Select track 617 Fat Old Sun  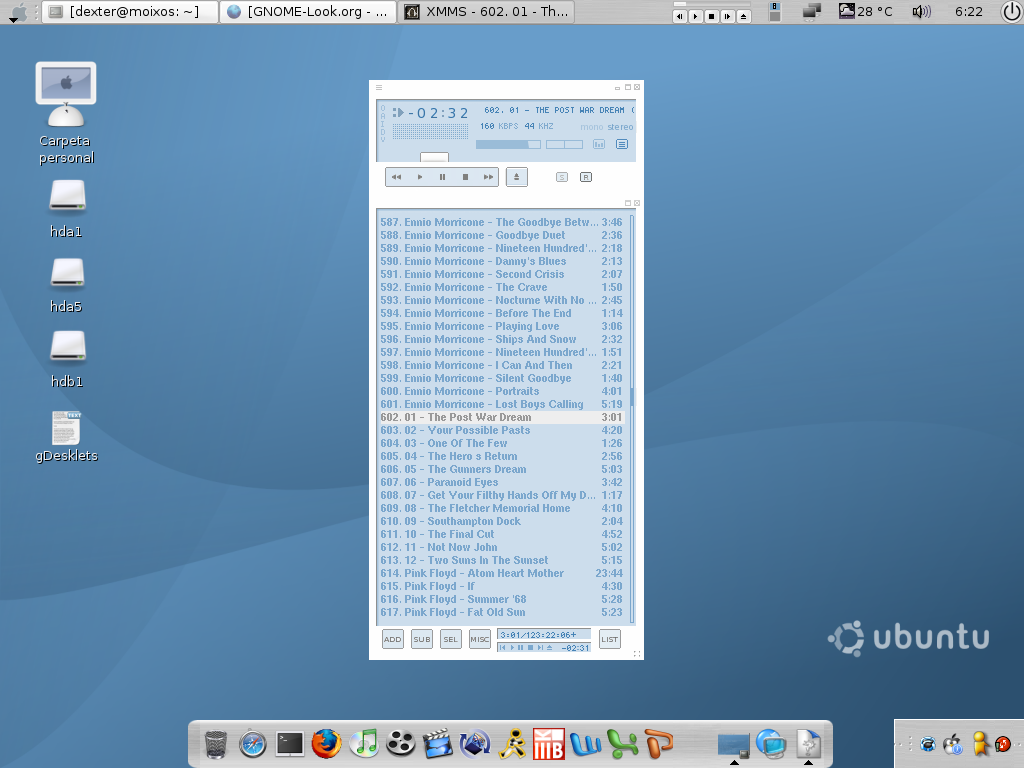coord(502,612)
